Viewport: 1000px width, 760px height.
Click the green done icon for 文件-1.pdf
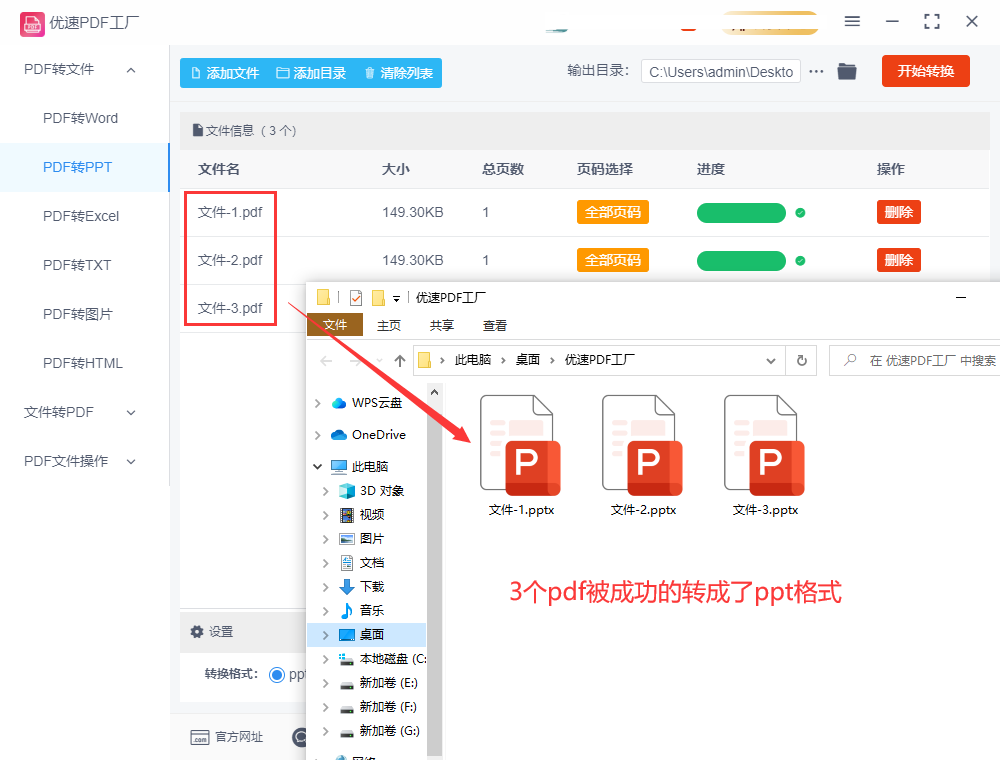coord(800,213)
